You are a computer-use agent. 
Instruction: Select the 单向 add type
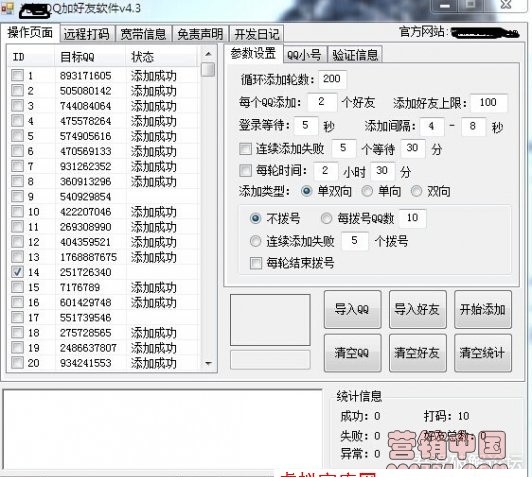[x=367, y=191]
